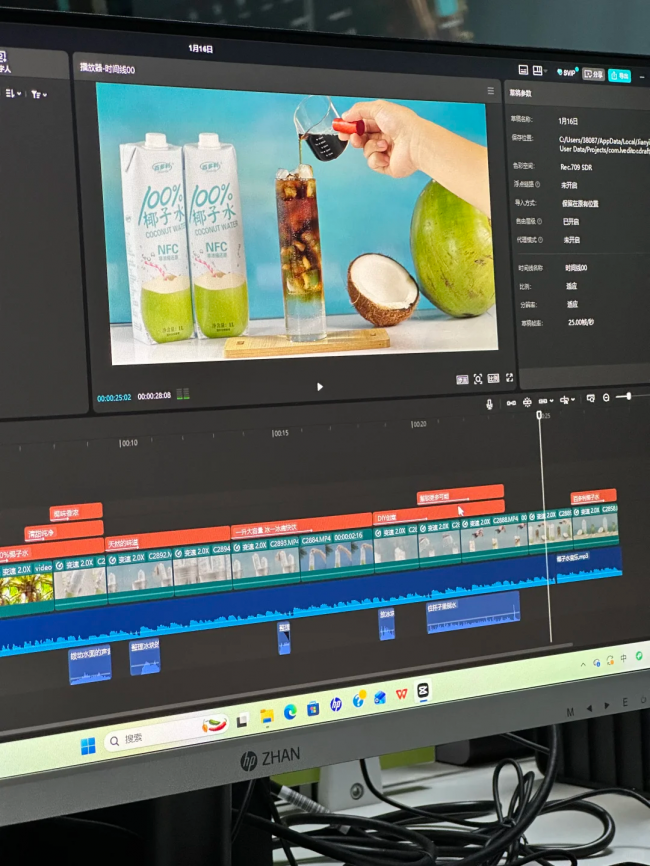Viewport: 650px width, 866px height.
Task: Click the preview zoom magnifier frame icon
Action: 478,379
